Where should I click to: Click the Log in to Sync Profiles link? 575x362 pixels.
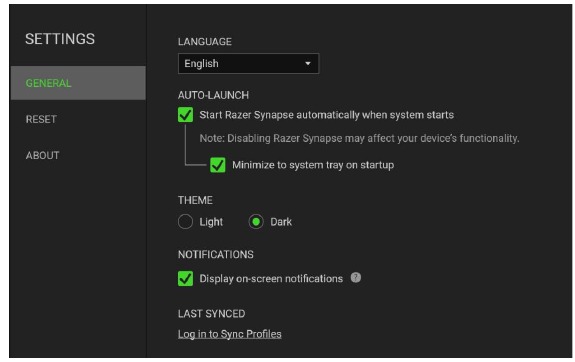pyautogui.click(x=230, y=334)
